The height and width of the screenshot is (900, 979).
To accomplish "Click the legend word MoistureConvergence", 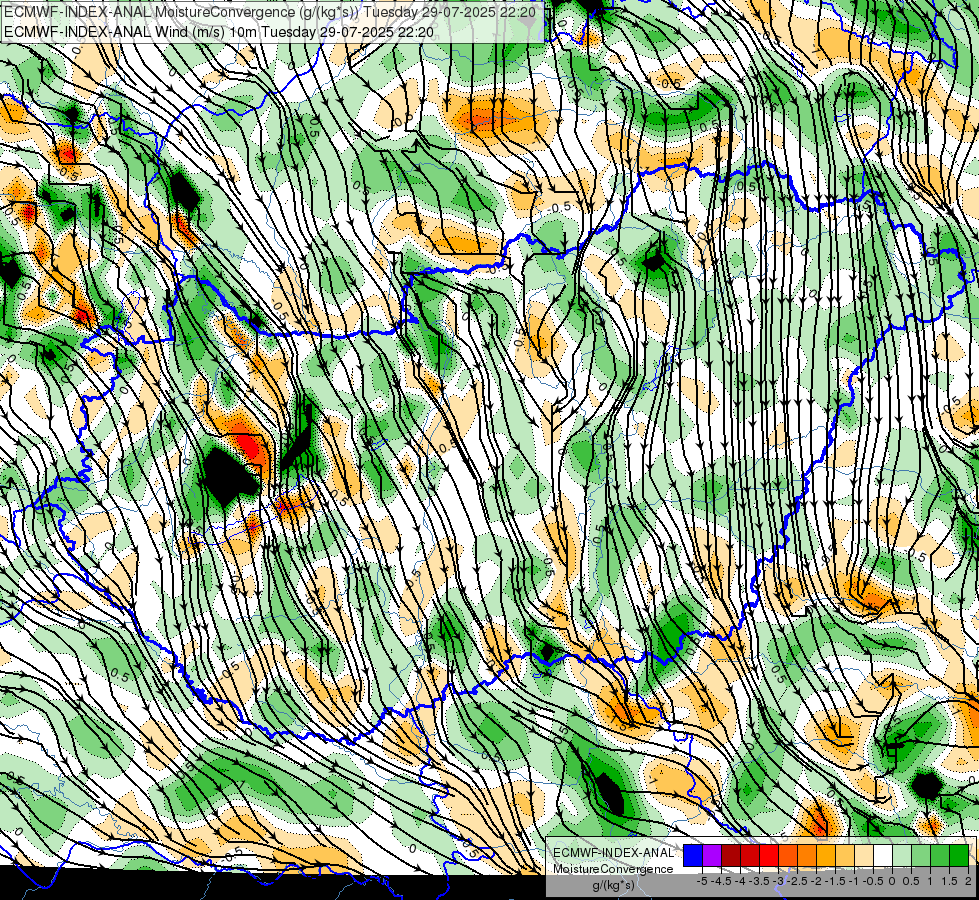I will [613, 869].
